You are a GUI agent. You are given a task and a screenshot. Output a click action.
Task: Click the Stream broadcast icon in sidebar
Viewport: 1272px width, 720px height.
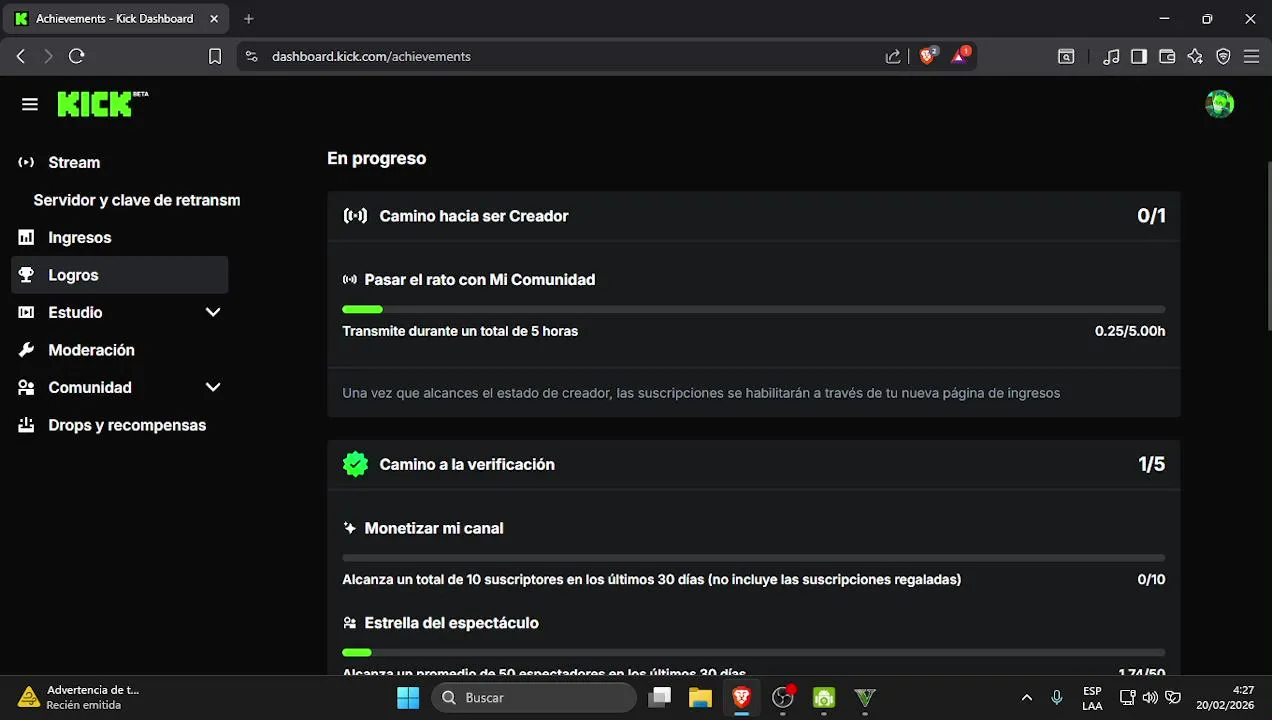click(x=26, y=162)
